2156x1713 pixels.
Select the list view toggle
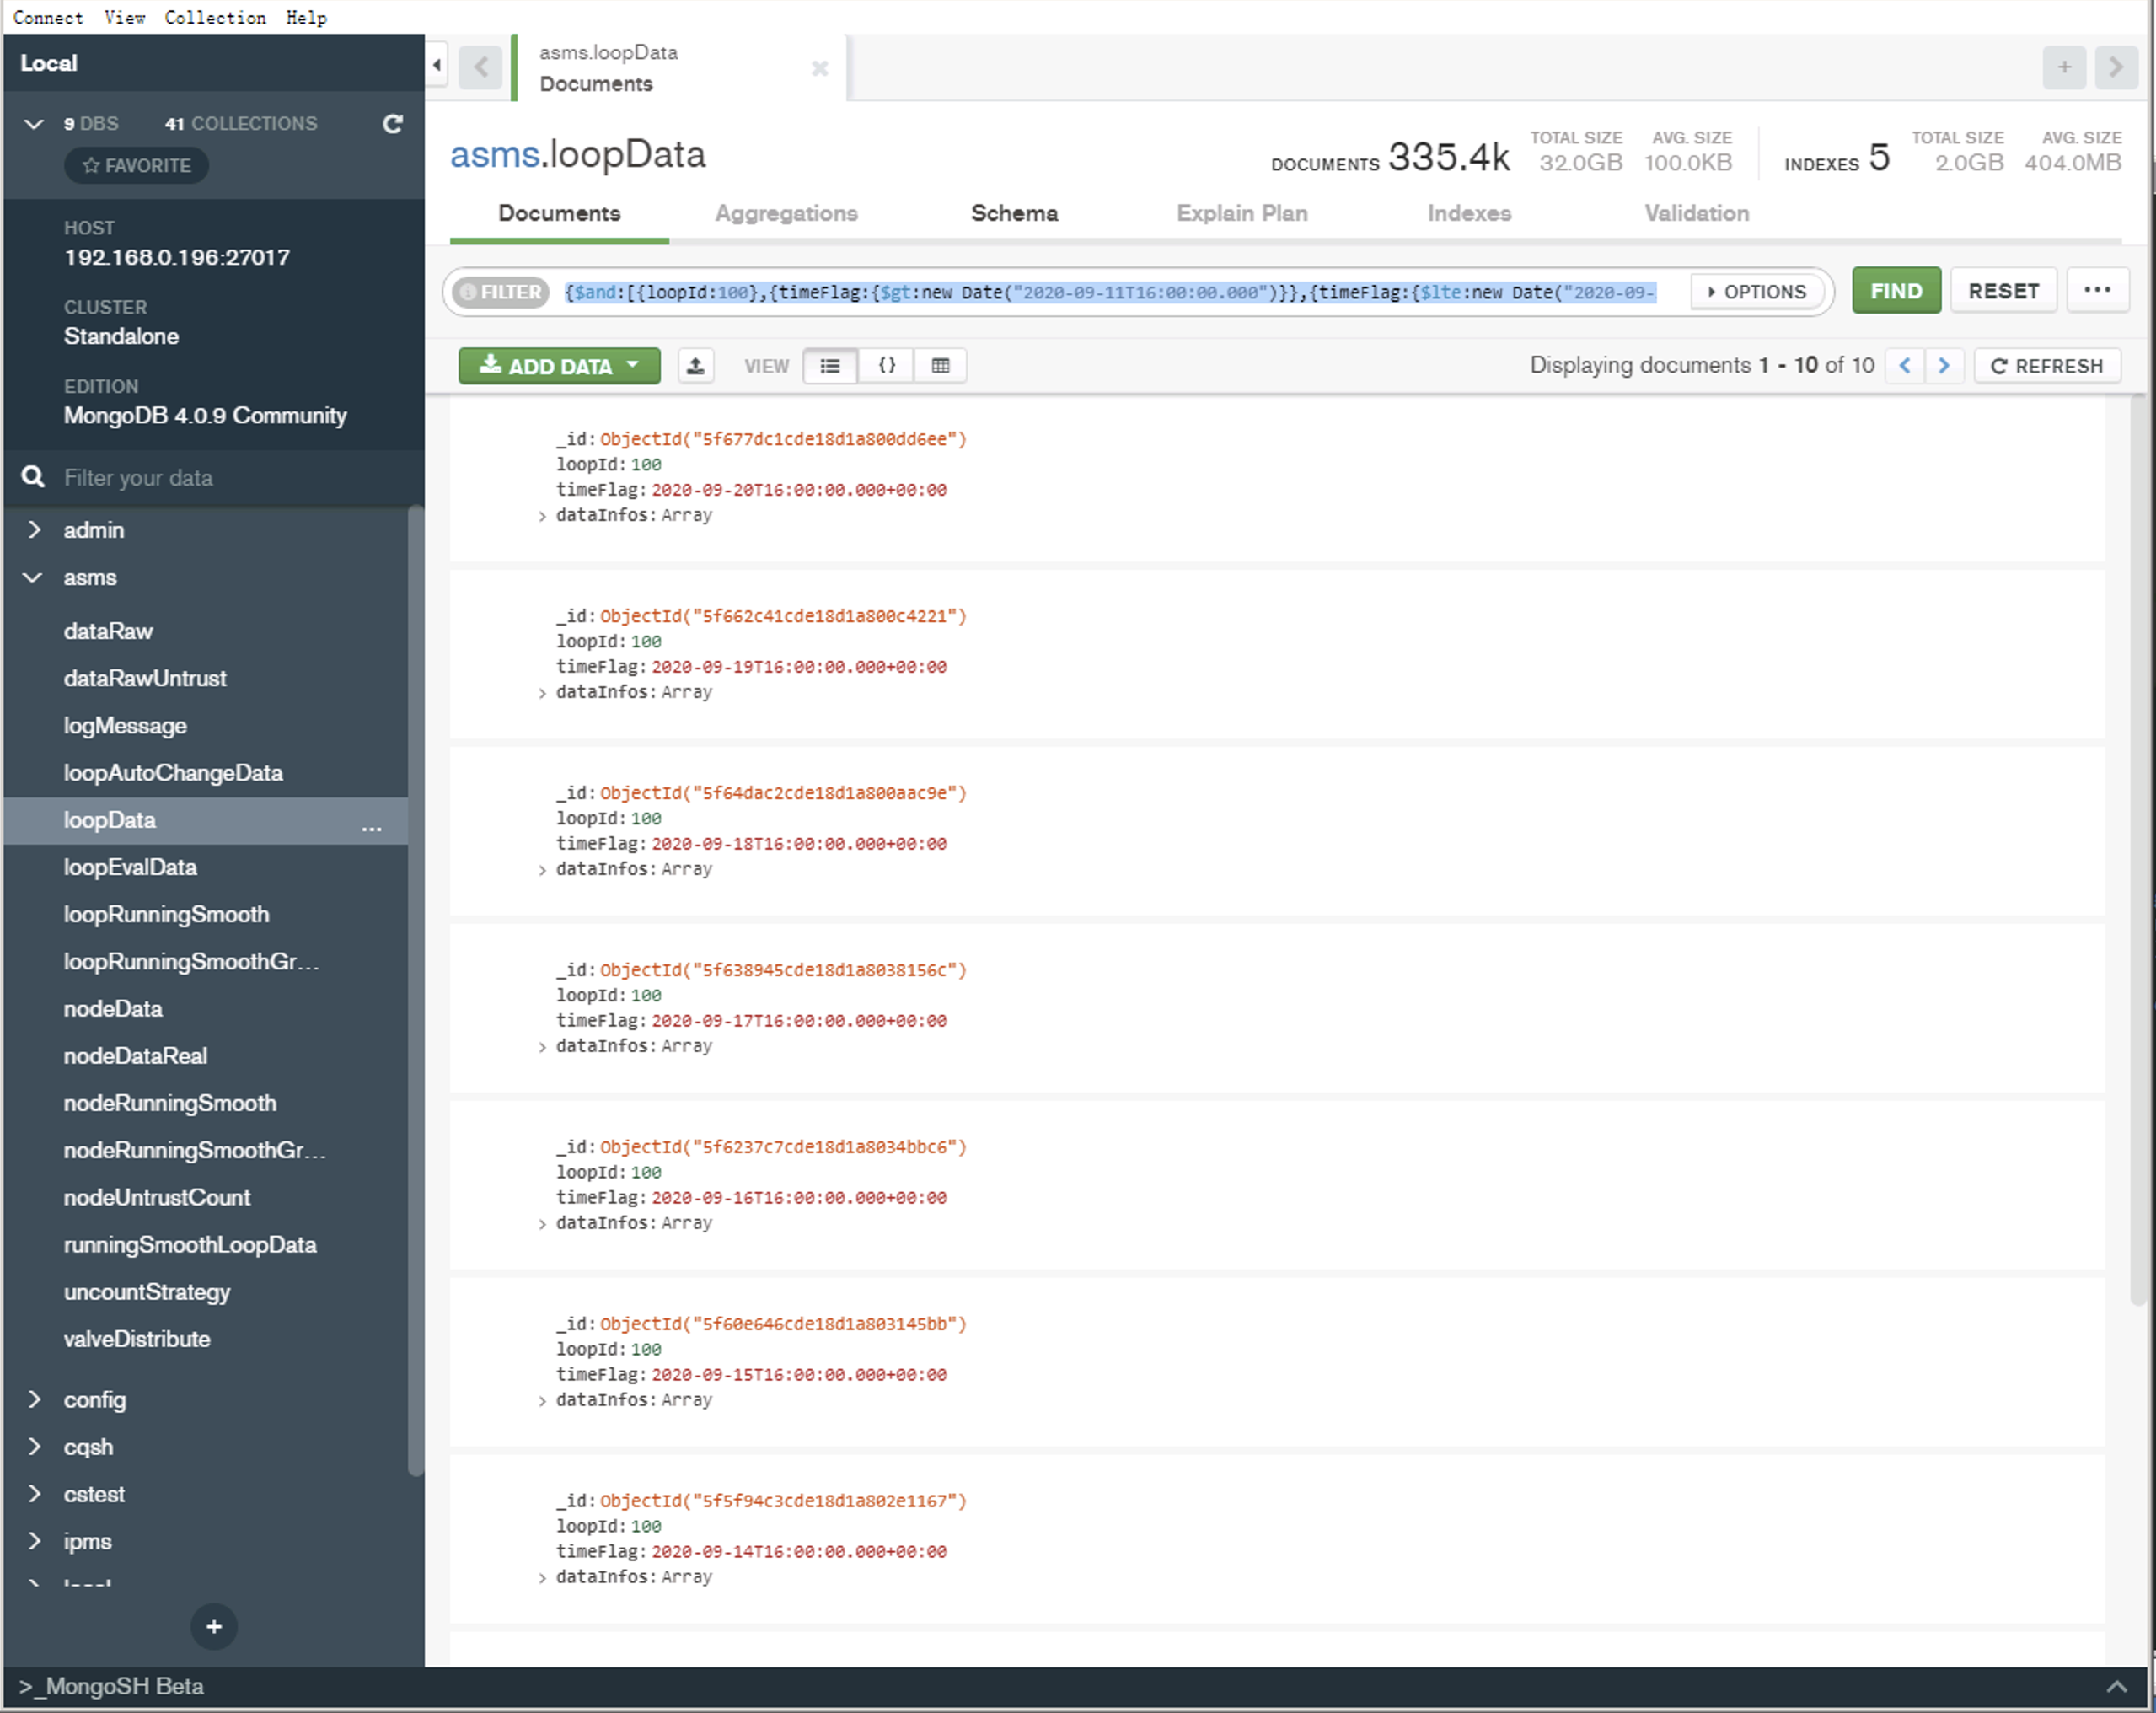pos(830,366)
